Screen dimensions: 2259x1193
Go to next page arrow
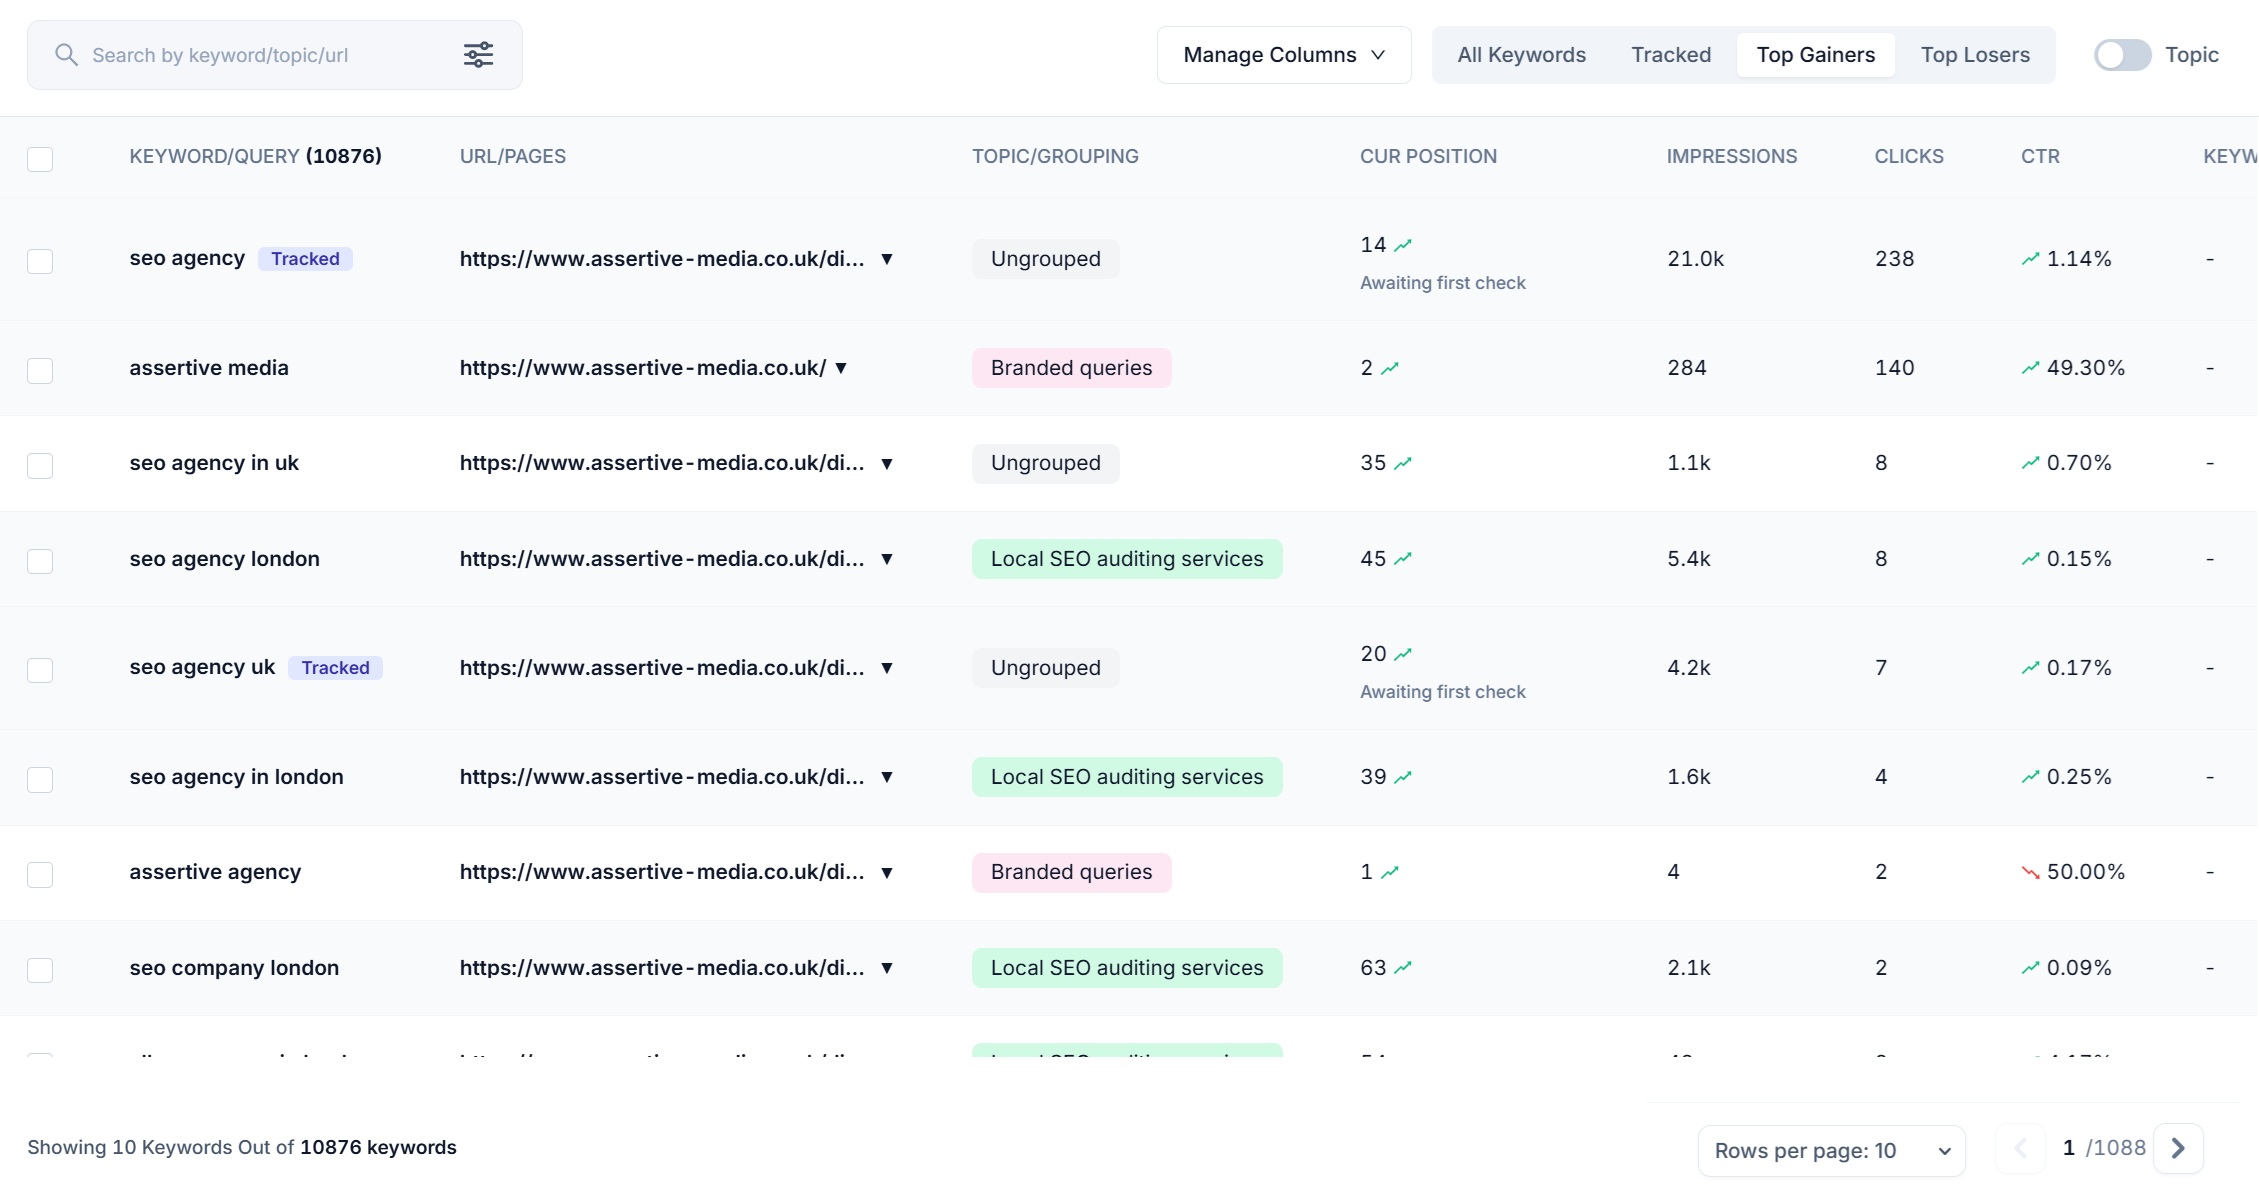pos(2178,1148)
